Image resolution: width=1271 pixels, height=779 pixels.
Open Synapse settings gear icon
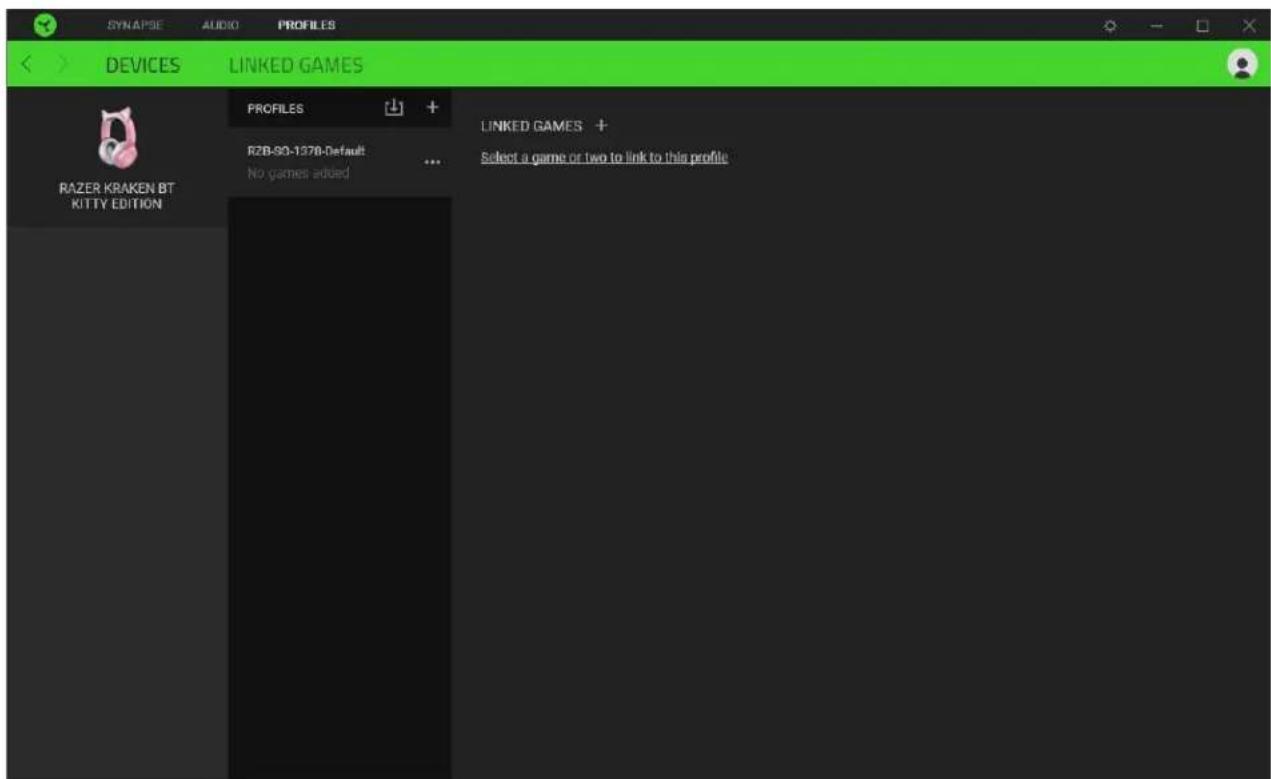[x=1109, y=24]
